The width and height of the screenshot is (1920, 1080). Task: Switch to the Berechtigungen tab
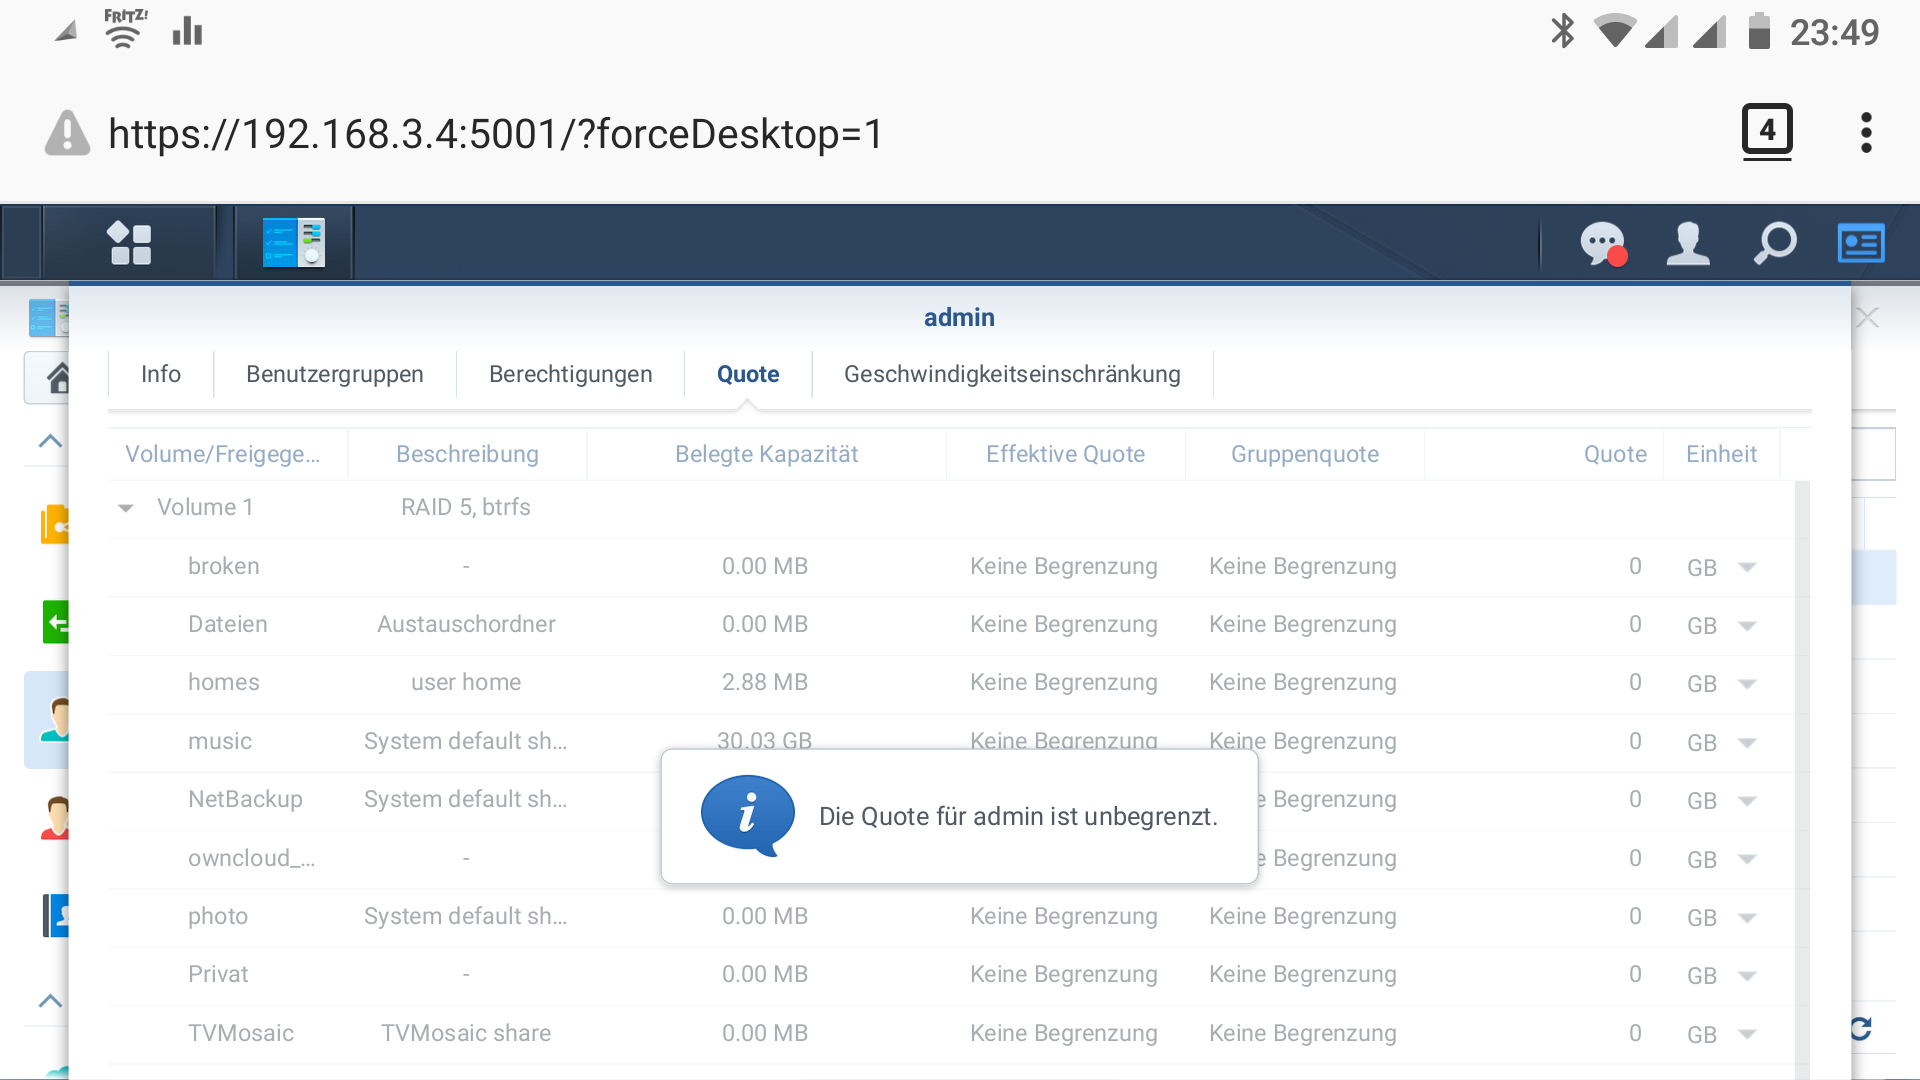[571, 374]
